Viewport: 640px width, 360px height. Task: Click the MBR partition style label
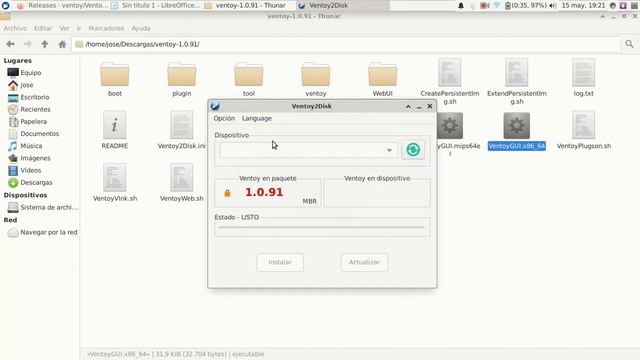[x=309, y=201]
